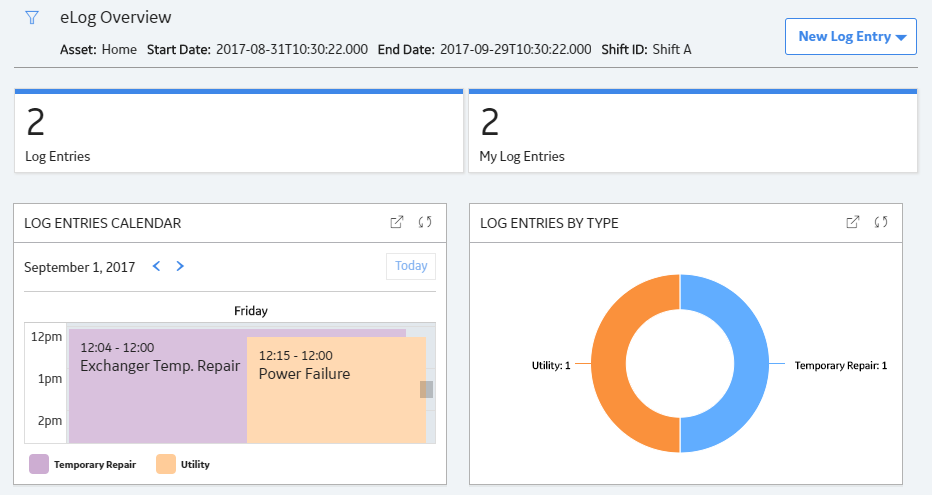Click the Temporary Repair: 1 chart label
The image size is (932, 495).
[x=840, y=365]
